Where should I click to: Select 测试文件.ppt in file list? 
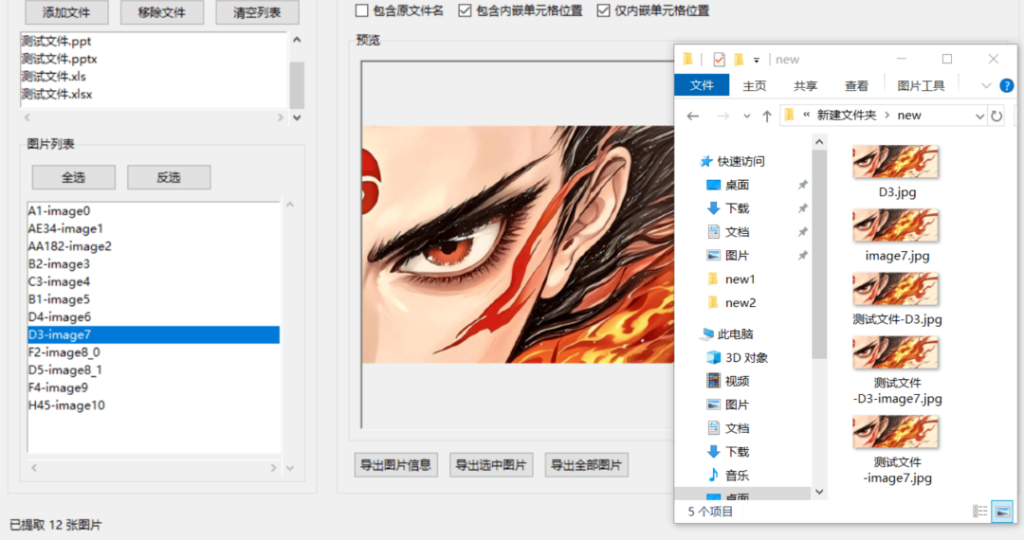(153, 41)
